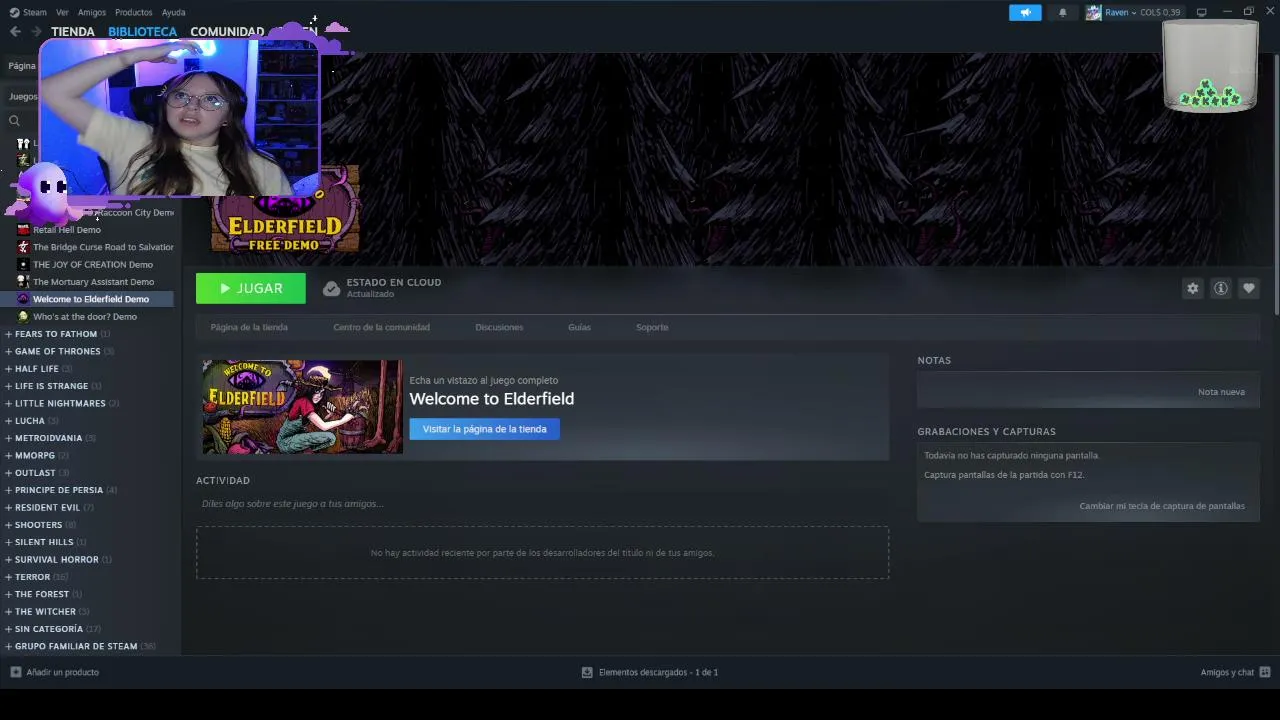Open the Guías link
Viewport: 1280px width, 720px height.
[x=579, y=327]
